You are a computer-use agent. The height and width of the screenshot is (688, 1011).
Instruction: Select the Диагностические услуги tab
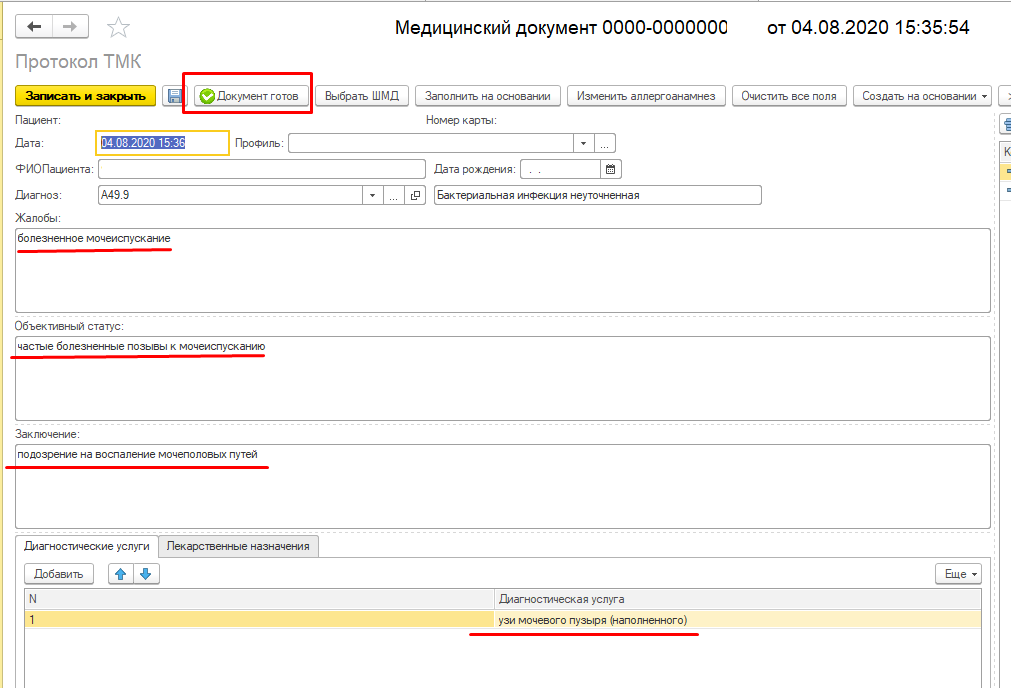pyautogui.click(x=87, y=546)
